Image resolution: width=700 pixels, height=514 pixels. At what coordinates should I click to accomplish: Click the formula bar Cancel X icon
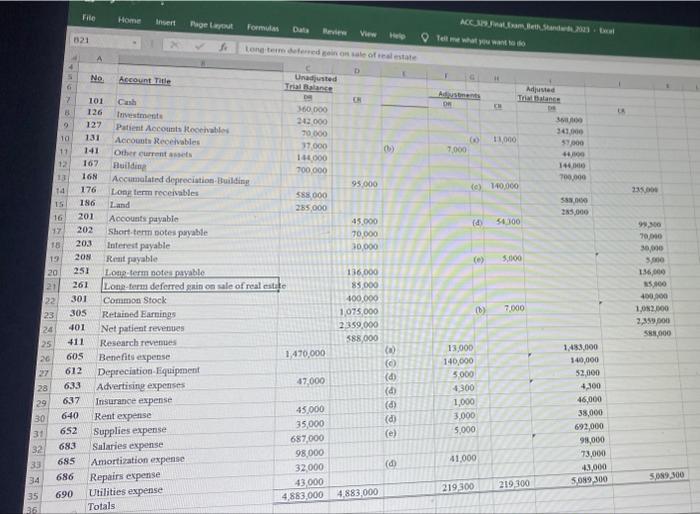[175, 45]
